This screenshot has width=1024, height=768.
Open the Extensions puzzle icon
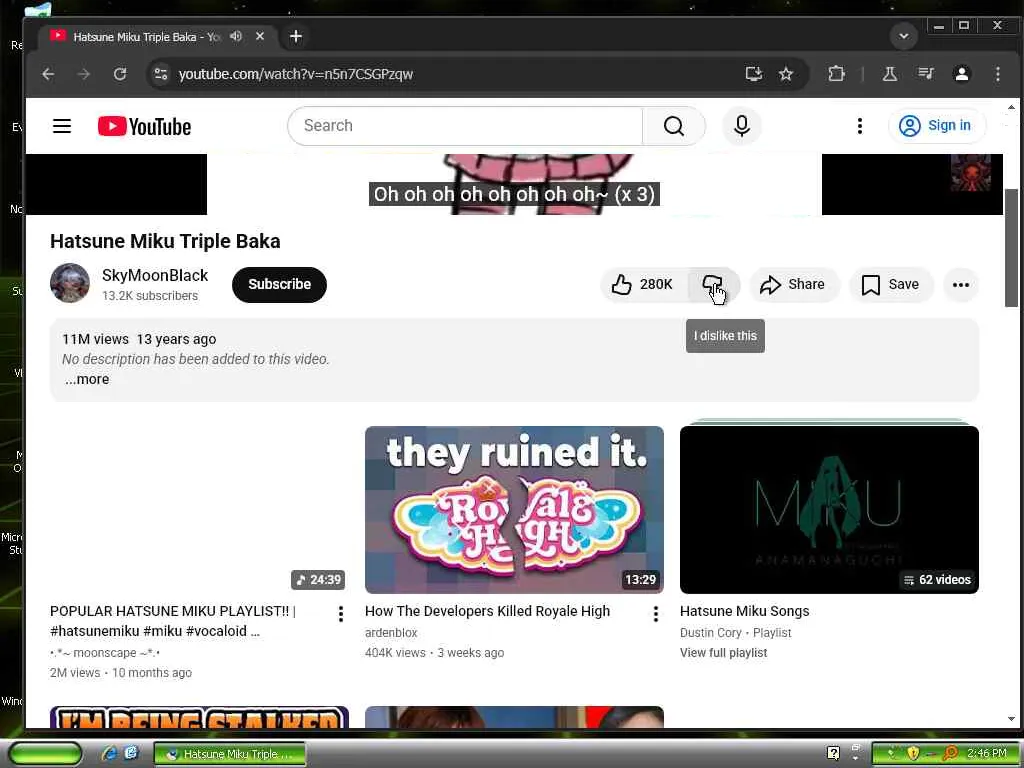pyautogui.click(x=836, y=74)
